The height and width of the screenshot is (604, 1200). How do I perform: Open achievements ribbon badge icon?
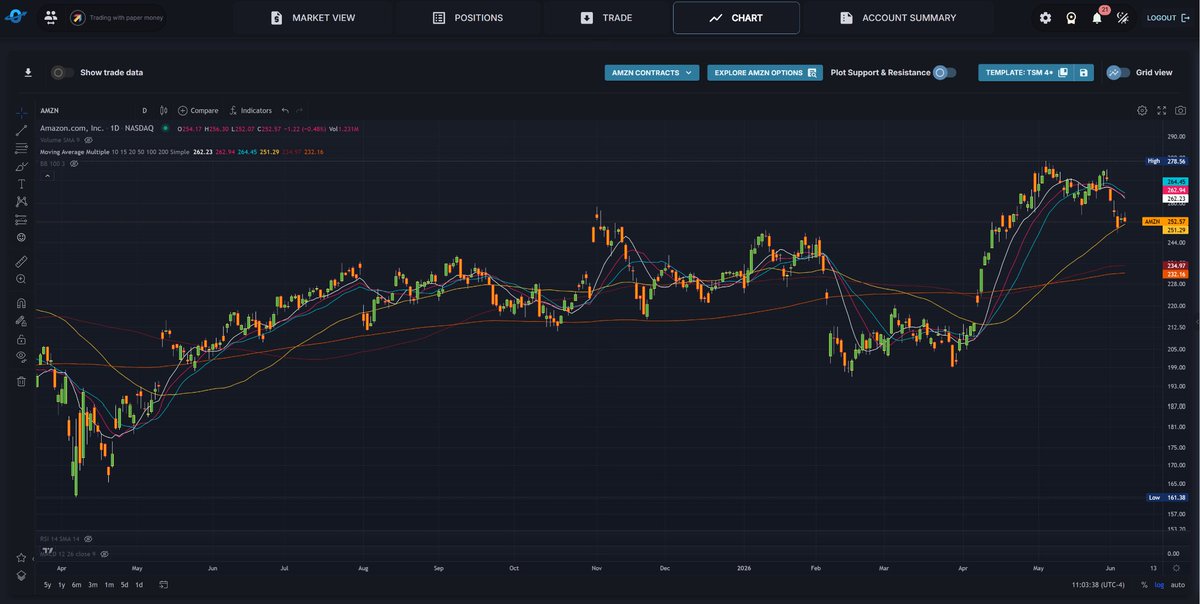pos(1071,18)
